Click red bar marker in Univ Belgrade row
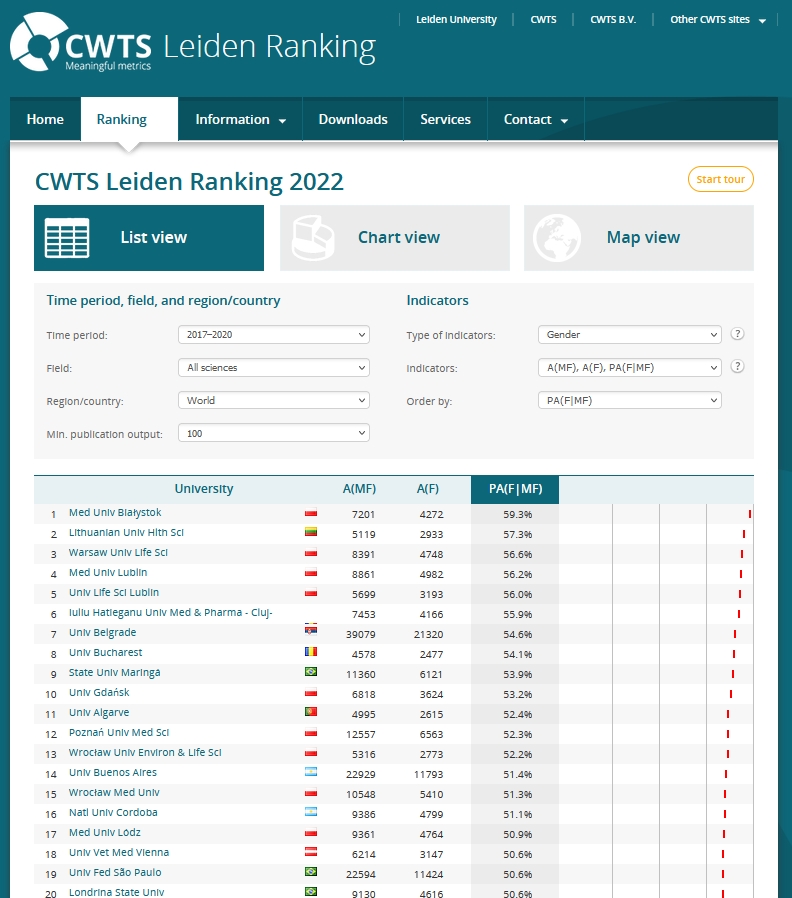Image resolution: width=792 pixels, height=898 pixels. [735, 634]
